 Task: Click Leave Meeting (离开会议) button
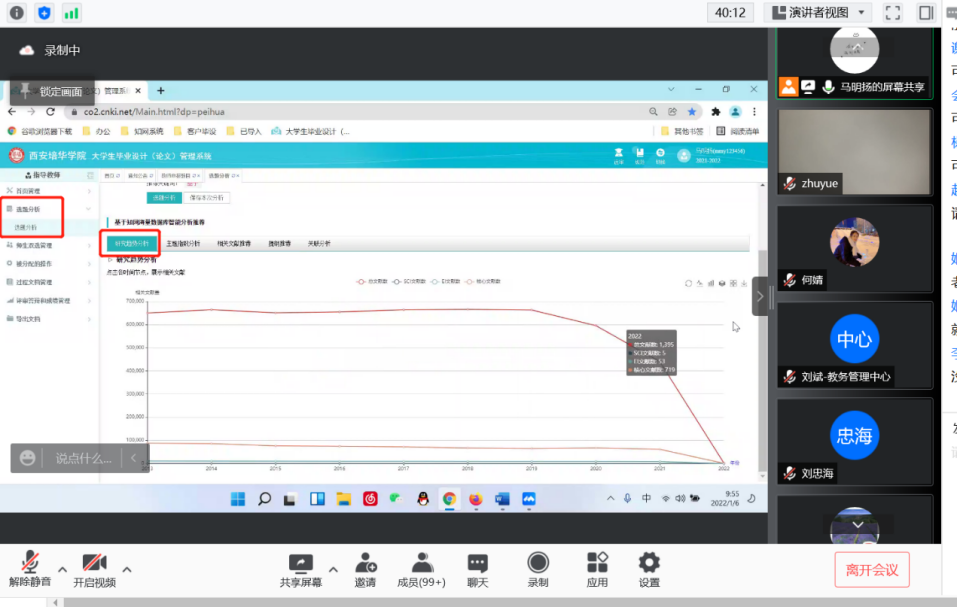tap(871, 570)
